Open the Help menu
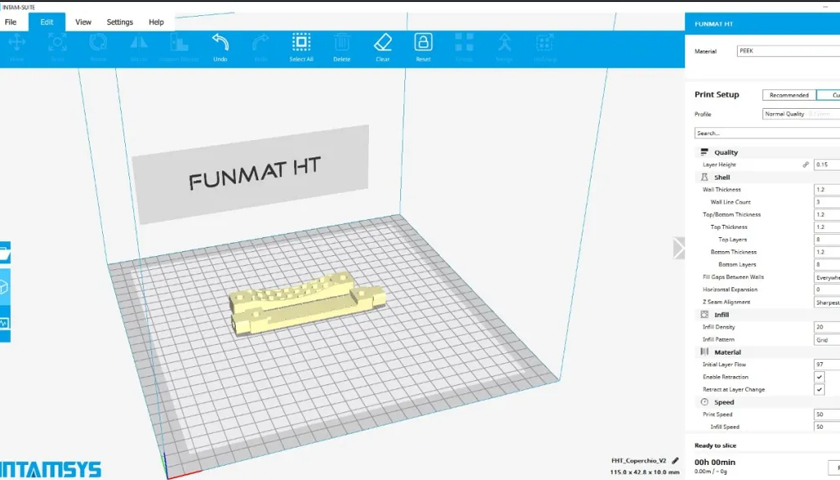840x480 pixels. tap(156, 22)
